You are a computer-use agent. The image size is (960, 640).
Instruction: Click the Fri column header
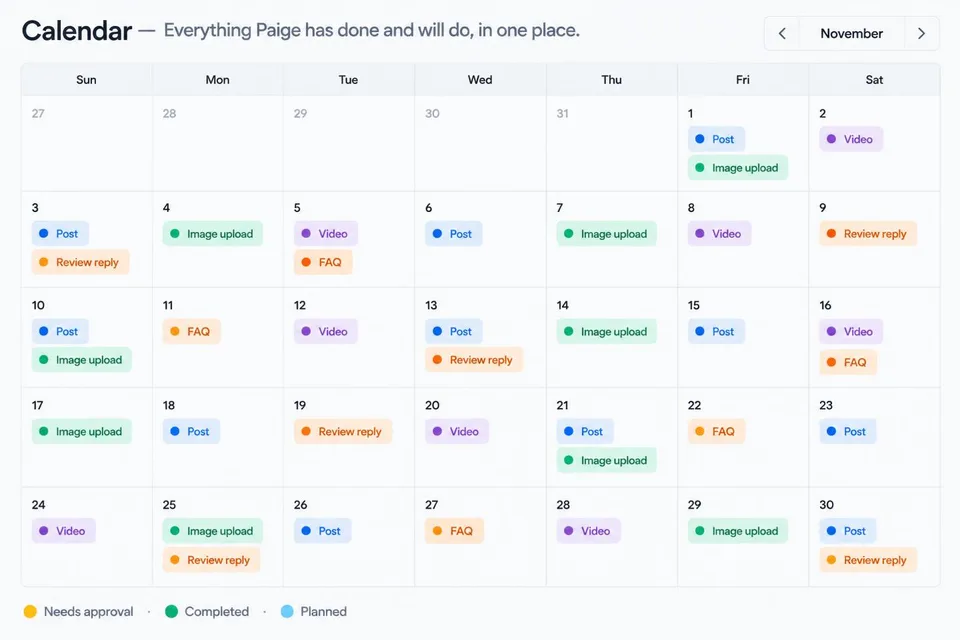click(x=743, y=80)
